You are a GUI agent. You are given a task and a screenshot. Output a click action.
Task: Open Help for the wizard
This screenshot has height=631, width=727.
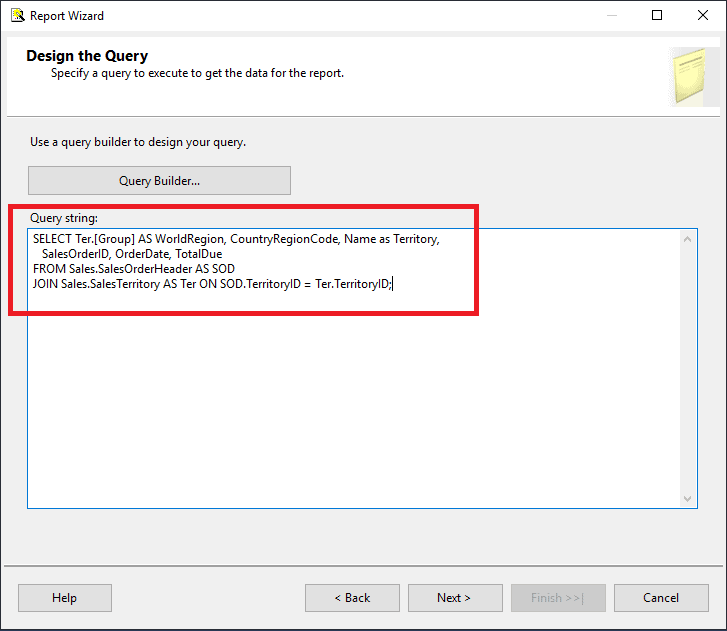tap(65, 598)
